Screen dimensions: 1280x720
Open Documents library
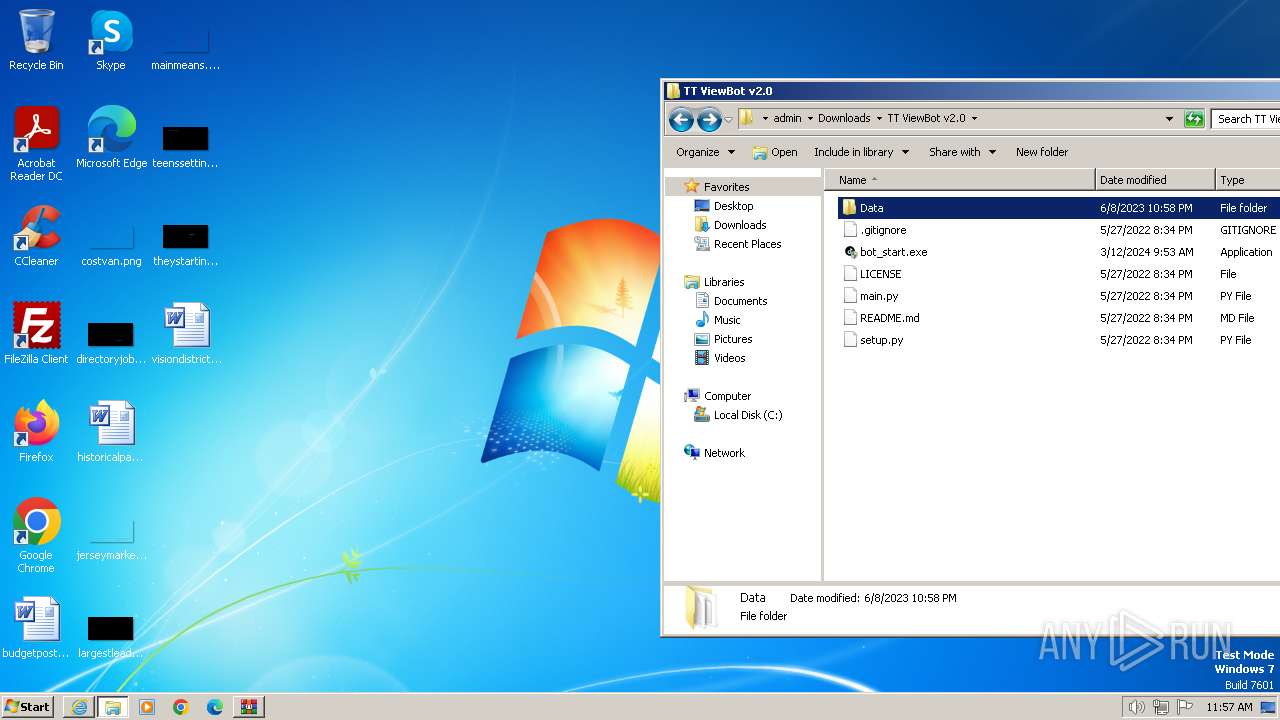point(740,301)
